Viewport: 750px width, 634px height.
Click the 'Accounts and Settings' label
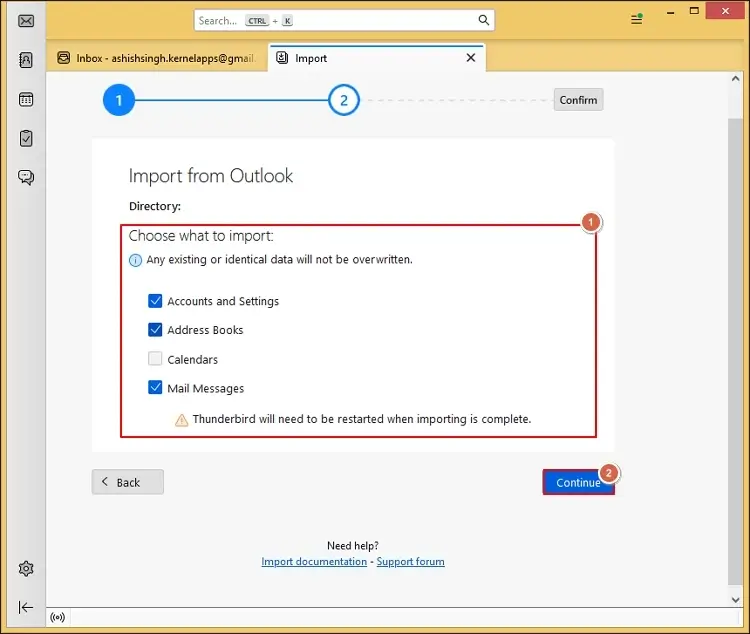[223, 301]
